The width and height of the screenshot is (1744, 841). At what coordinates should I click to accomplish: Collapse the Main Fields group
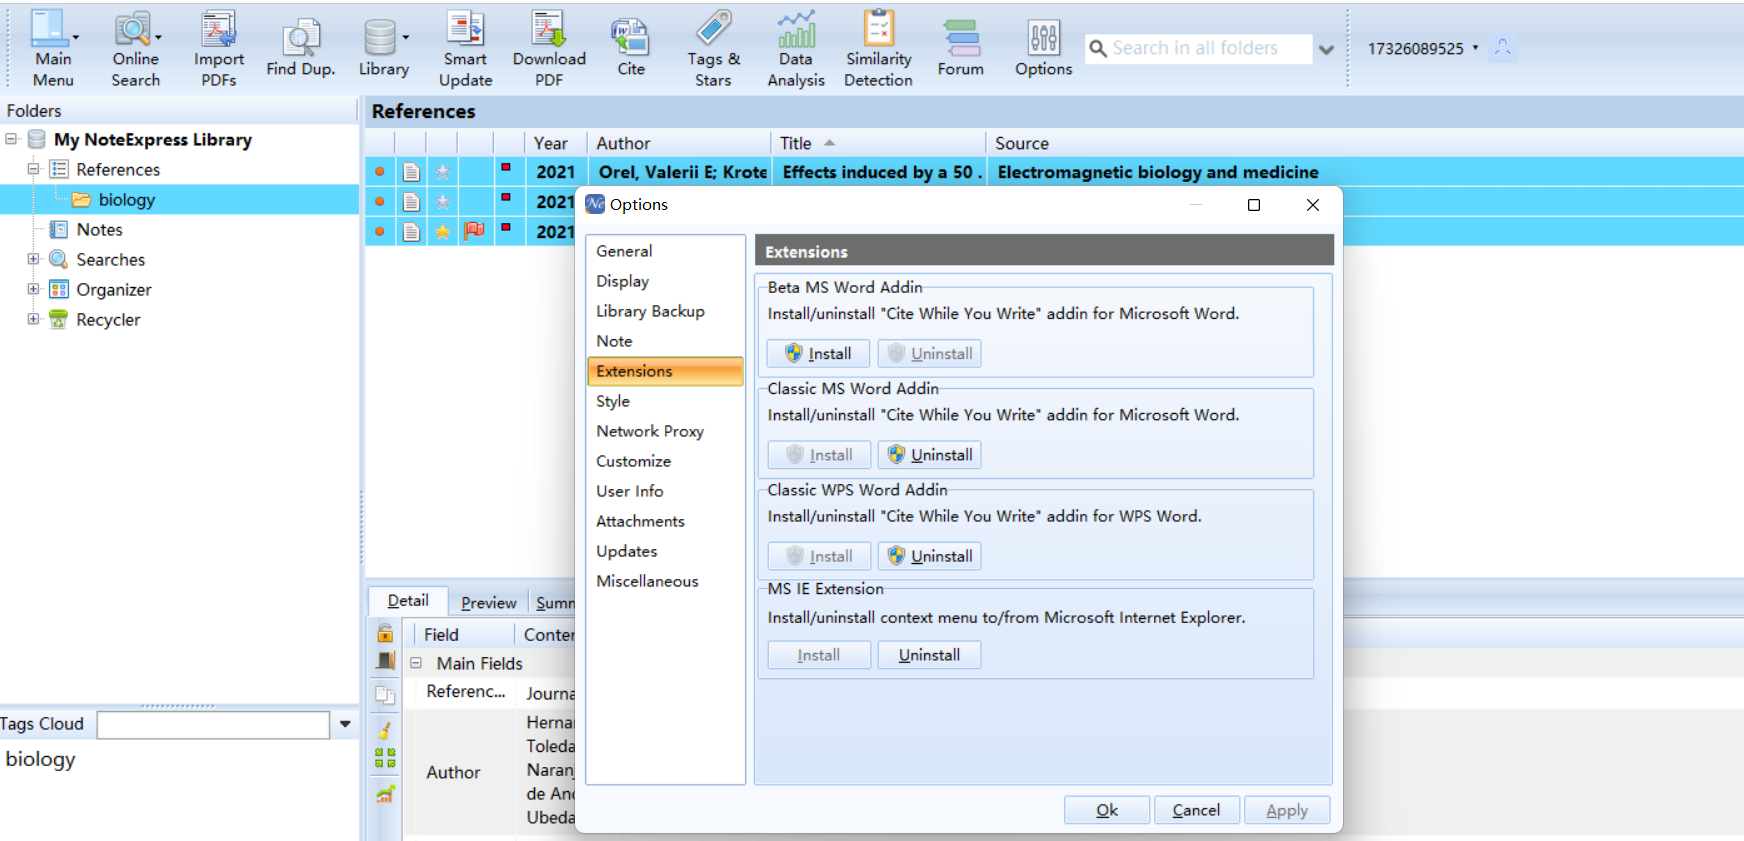point(416,663)
